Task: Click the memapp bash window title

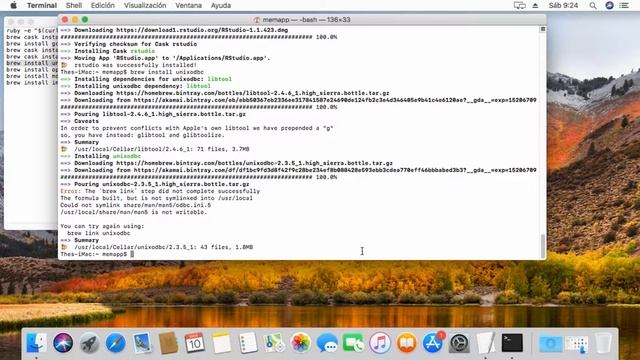Action: coord(306,20)
